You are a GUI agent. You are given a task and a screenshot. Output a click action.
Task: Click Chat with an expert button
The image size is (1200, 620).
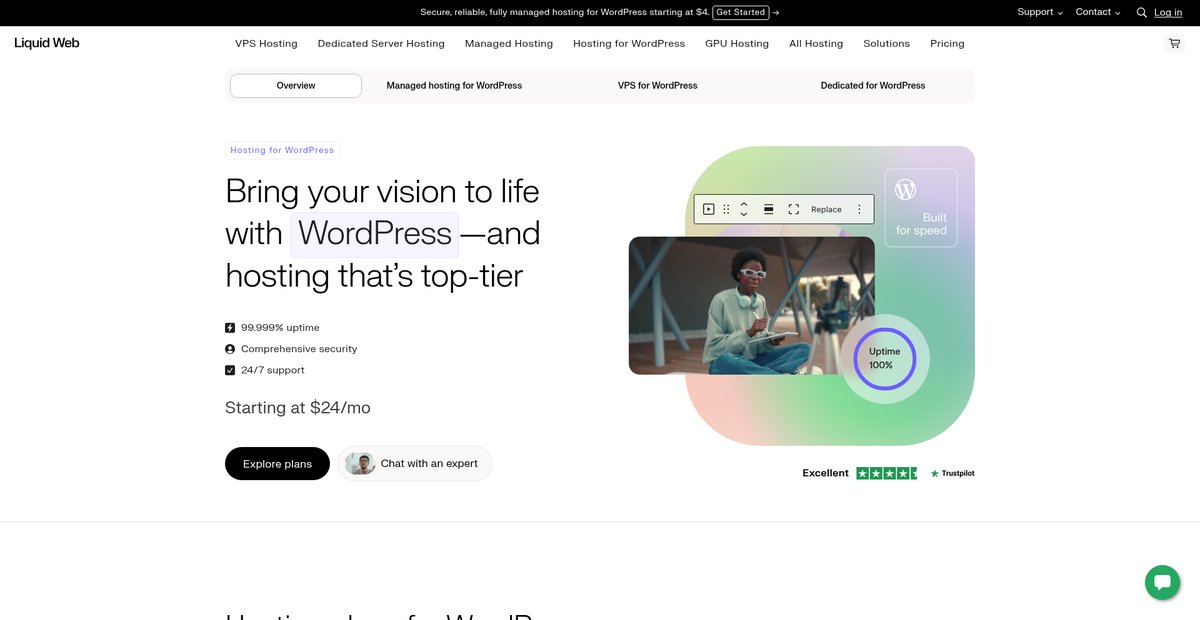coord(415,464)
